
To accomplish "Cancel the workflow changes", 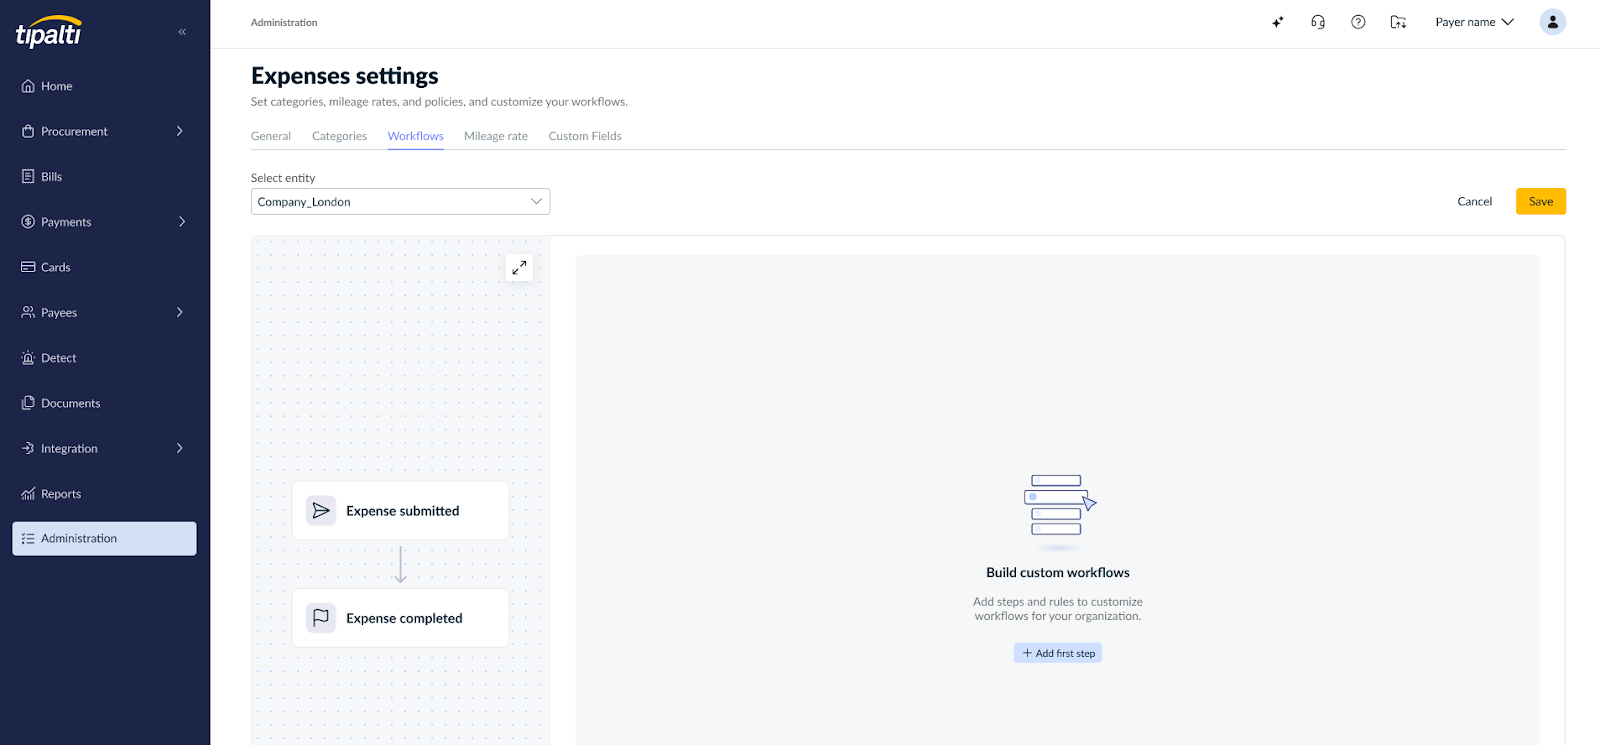I will point(1474,202).
